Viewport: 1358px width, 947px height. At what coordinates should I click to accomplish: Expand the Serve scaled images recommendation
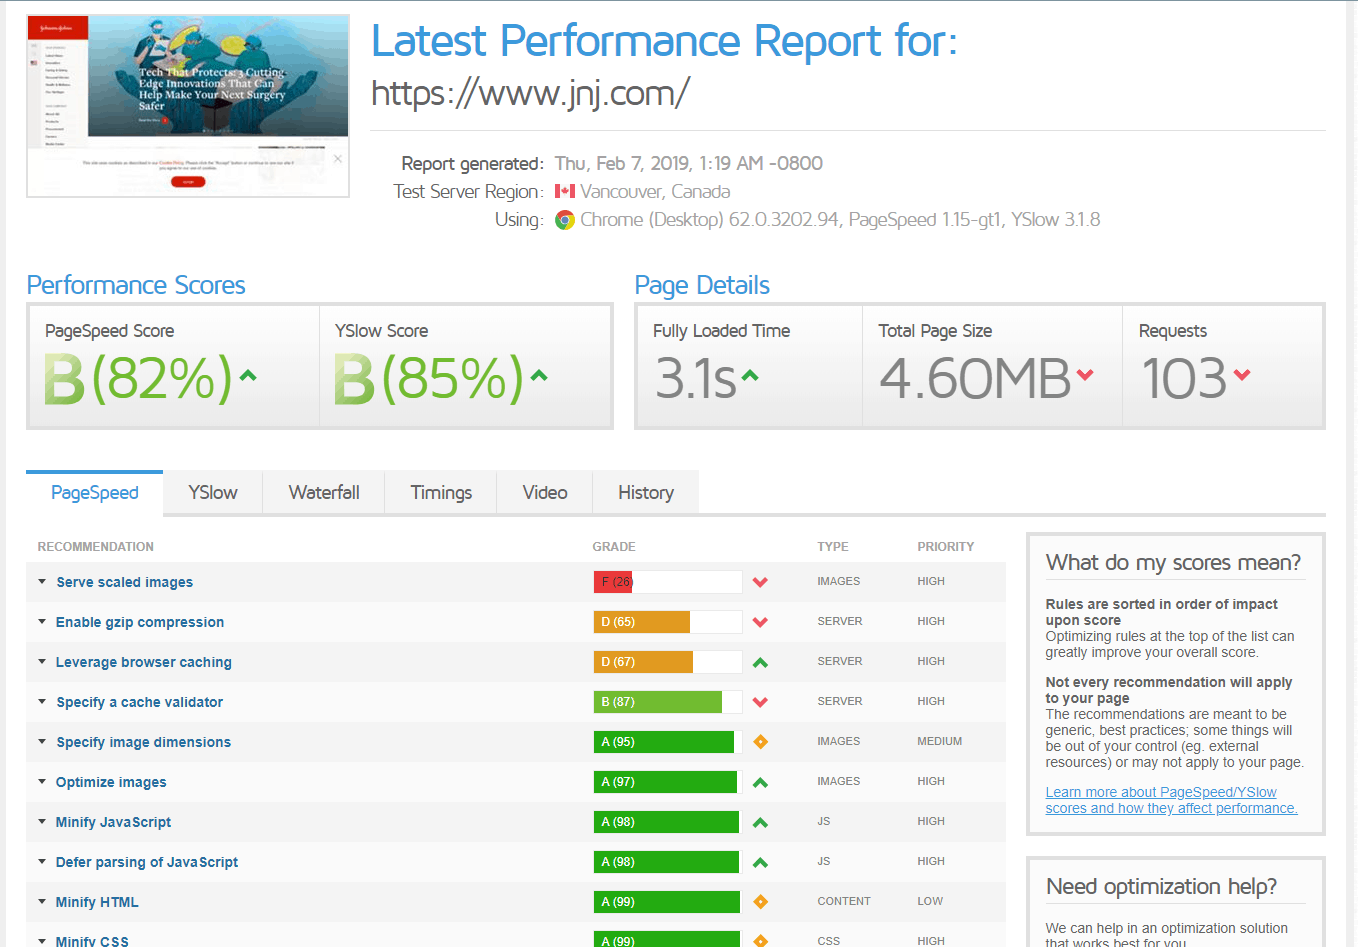(x=42, y=582)
